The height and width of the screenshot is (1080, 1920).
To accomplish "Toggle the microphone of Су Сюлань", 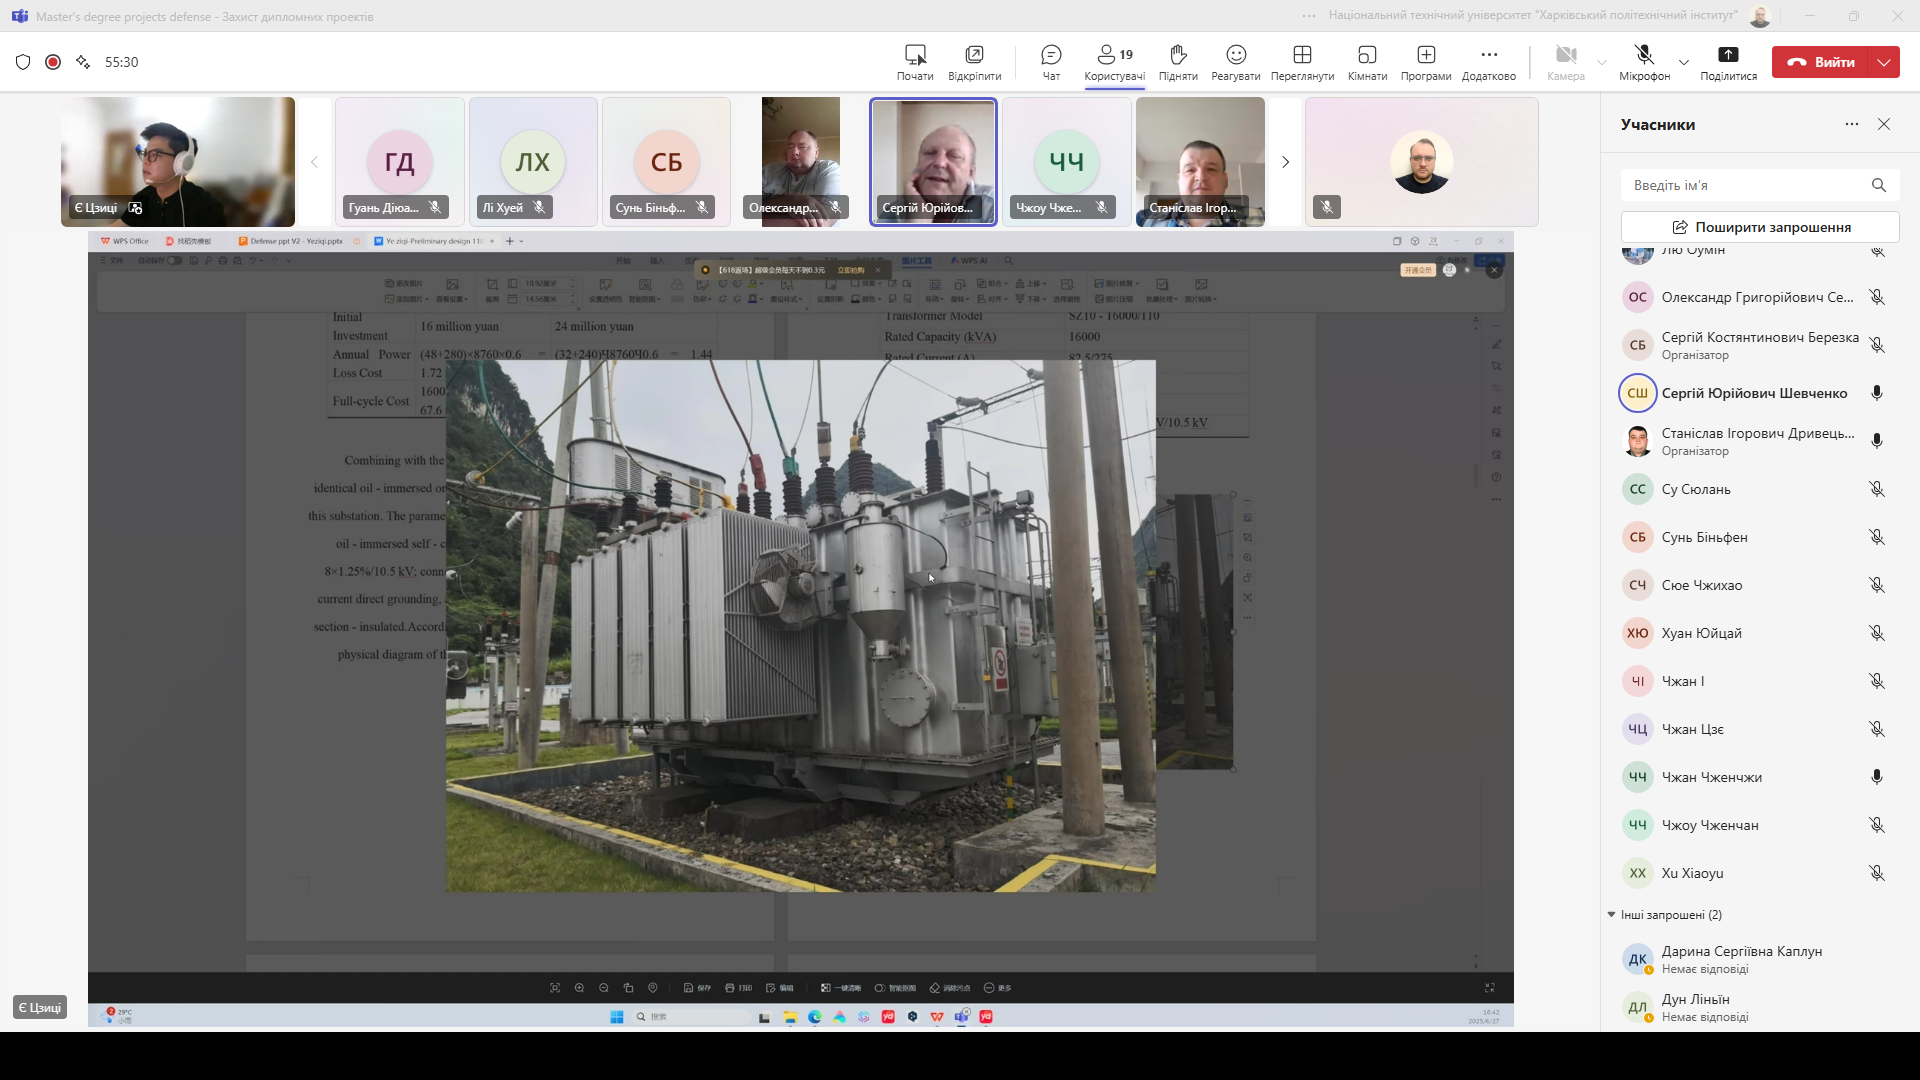I will point(1877,489).
